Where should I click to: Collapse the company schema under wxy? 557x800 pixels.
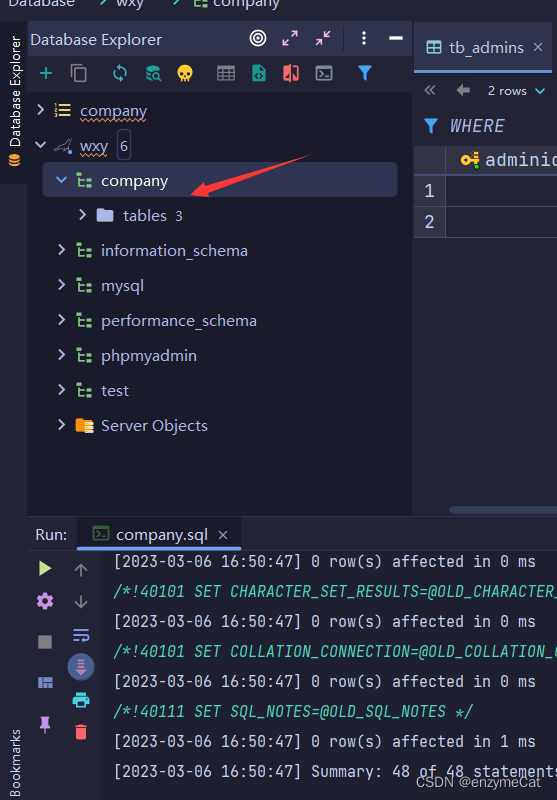pos(62,179)
